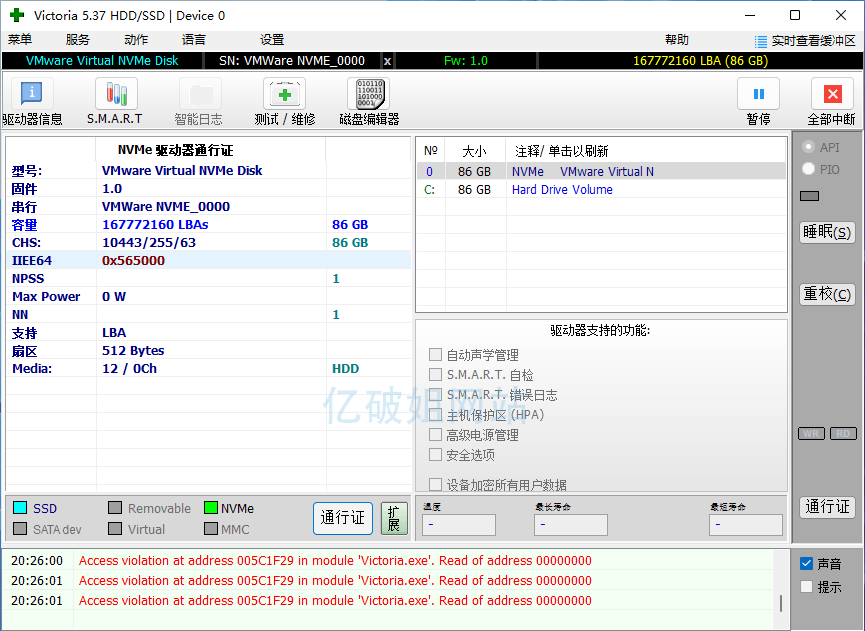Click the 通行证 button next to 扩展
Viewport: 865px width, 631px height.
(x=342, y=518)
